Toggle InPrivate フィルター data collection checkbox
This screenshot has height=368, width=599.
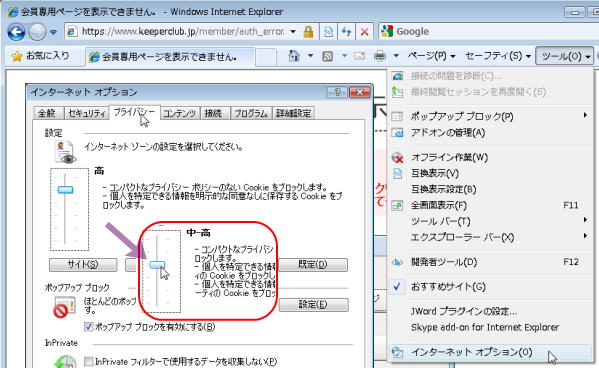(x=89, y=361)
